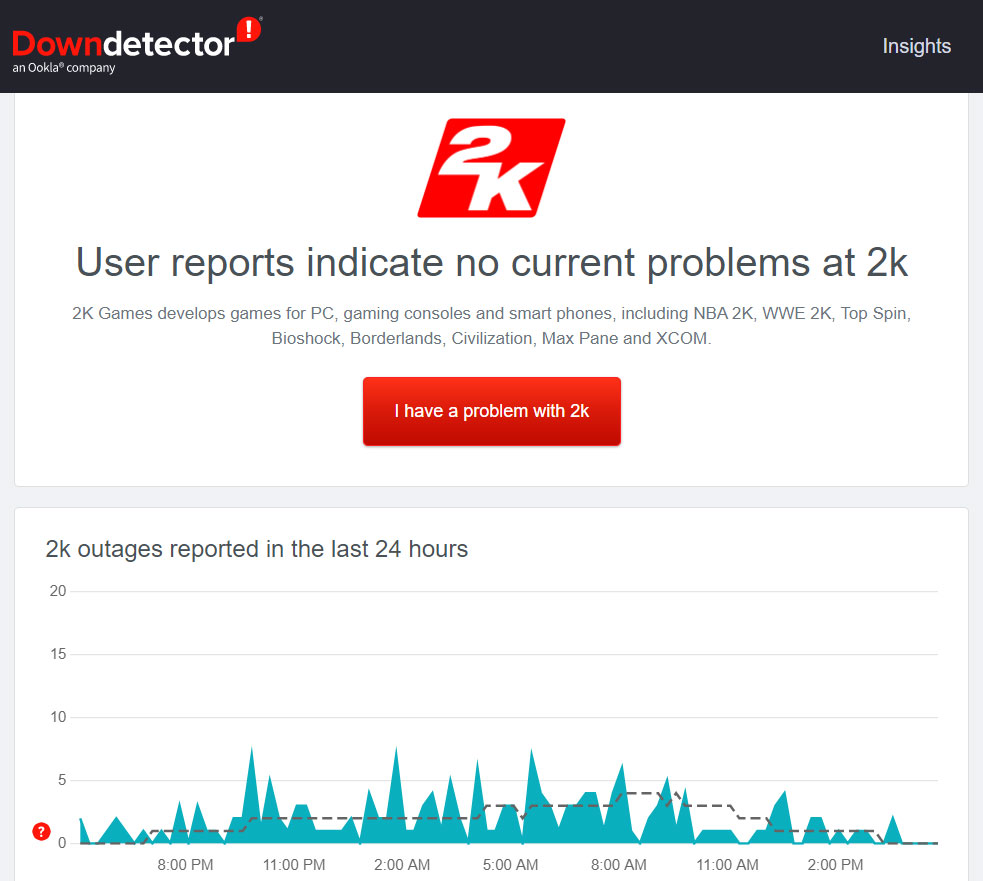
Task: Click the 2:00 PM axis label
Action: coord(835,865)
